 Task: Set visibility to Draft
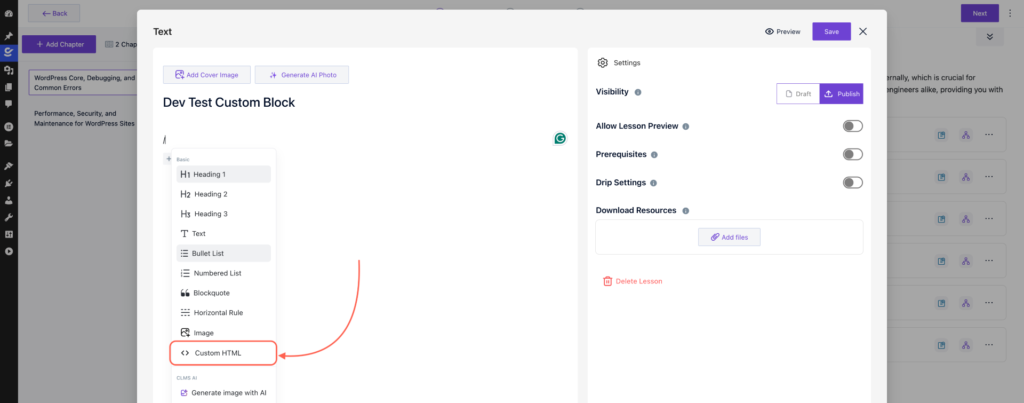798,93
